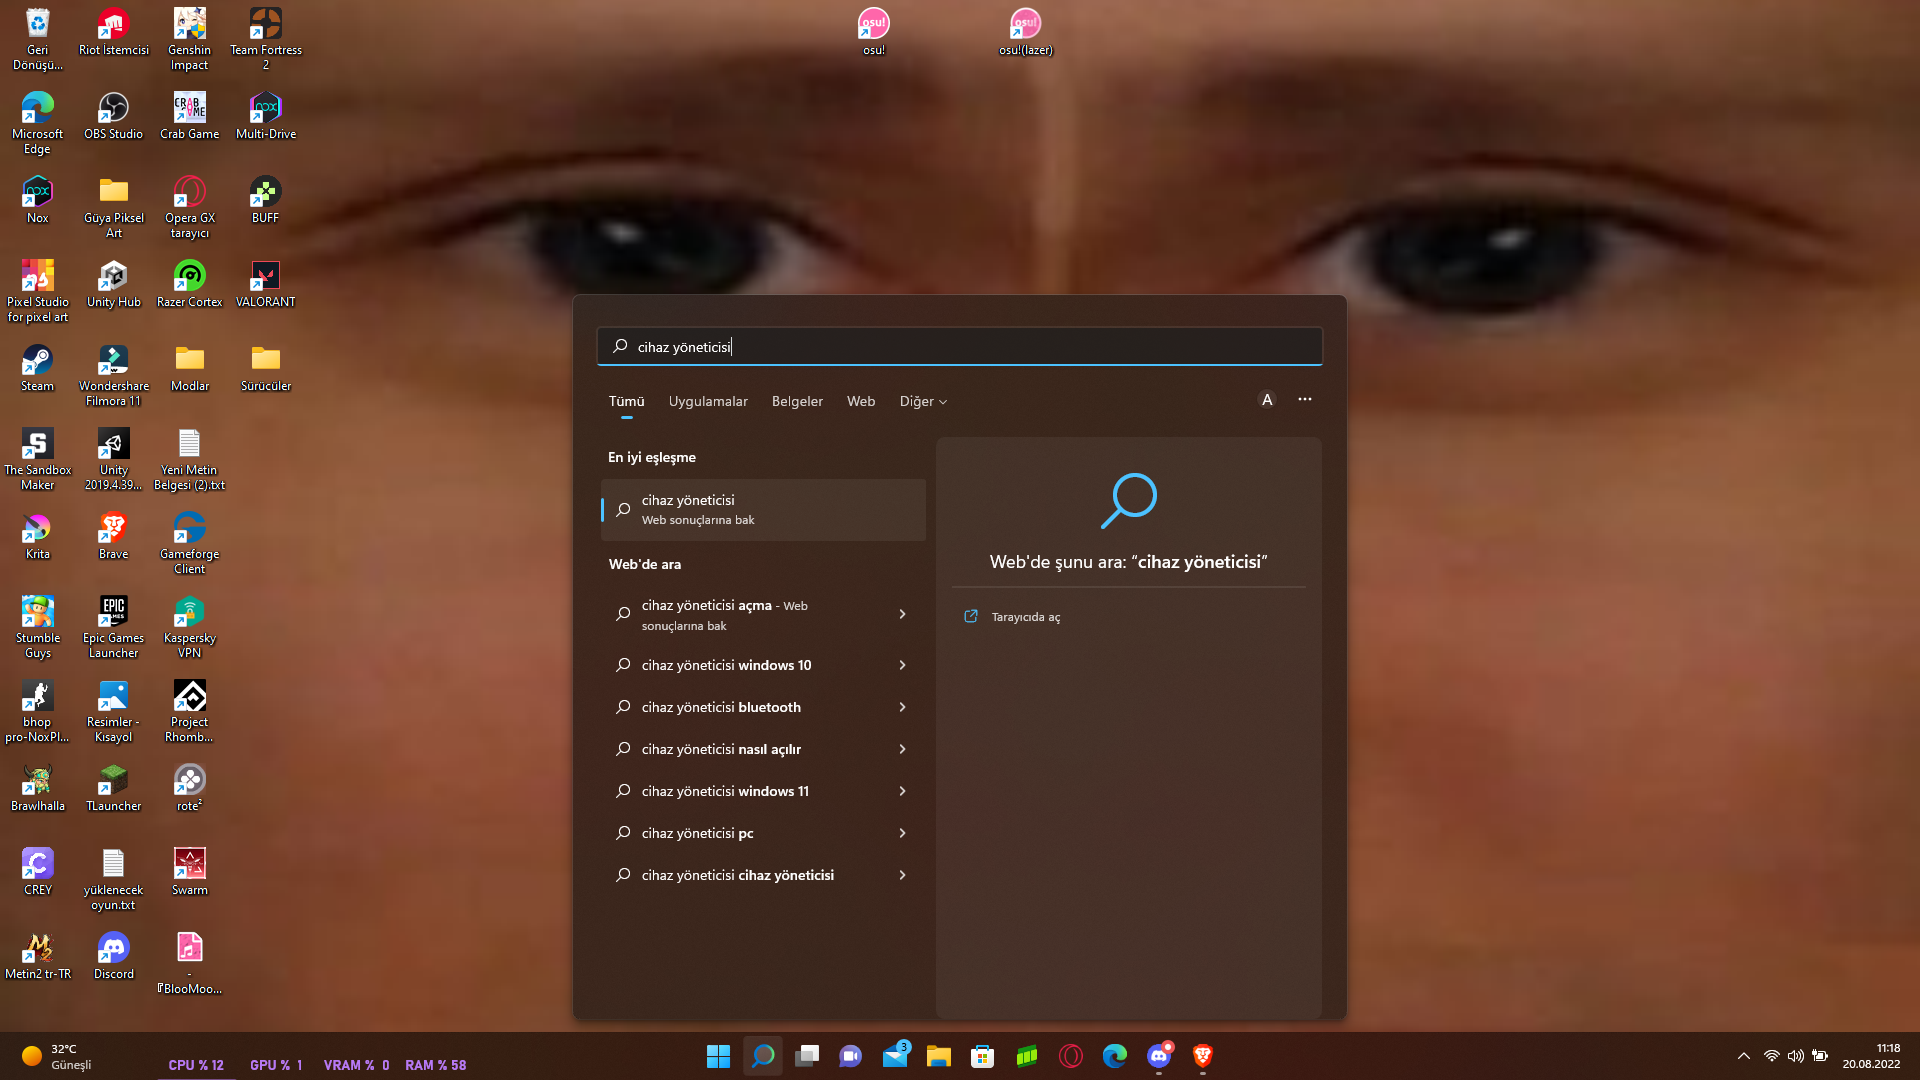Switch to the Belgeler tab
The width and height of the screenshot is (1920, 1080).
[x=797, y=401]
